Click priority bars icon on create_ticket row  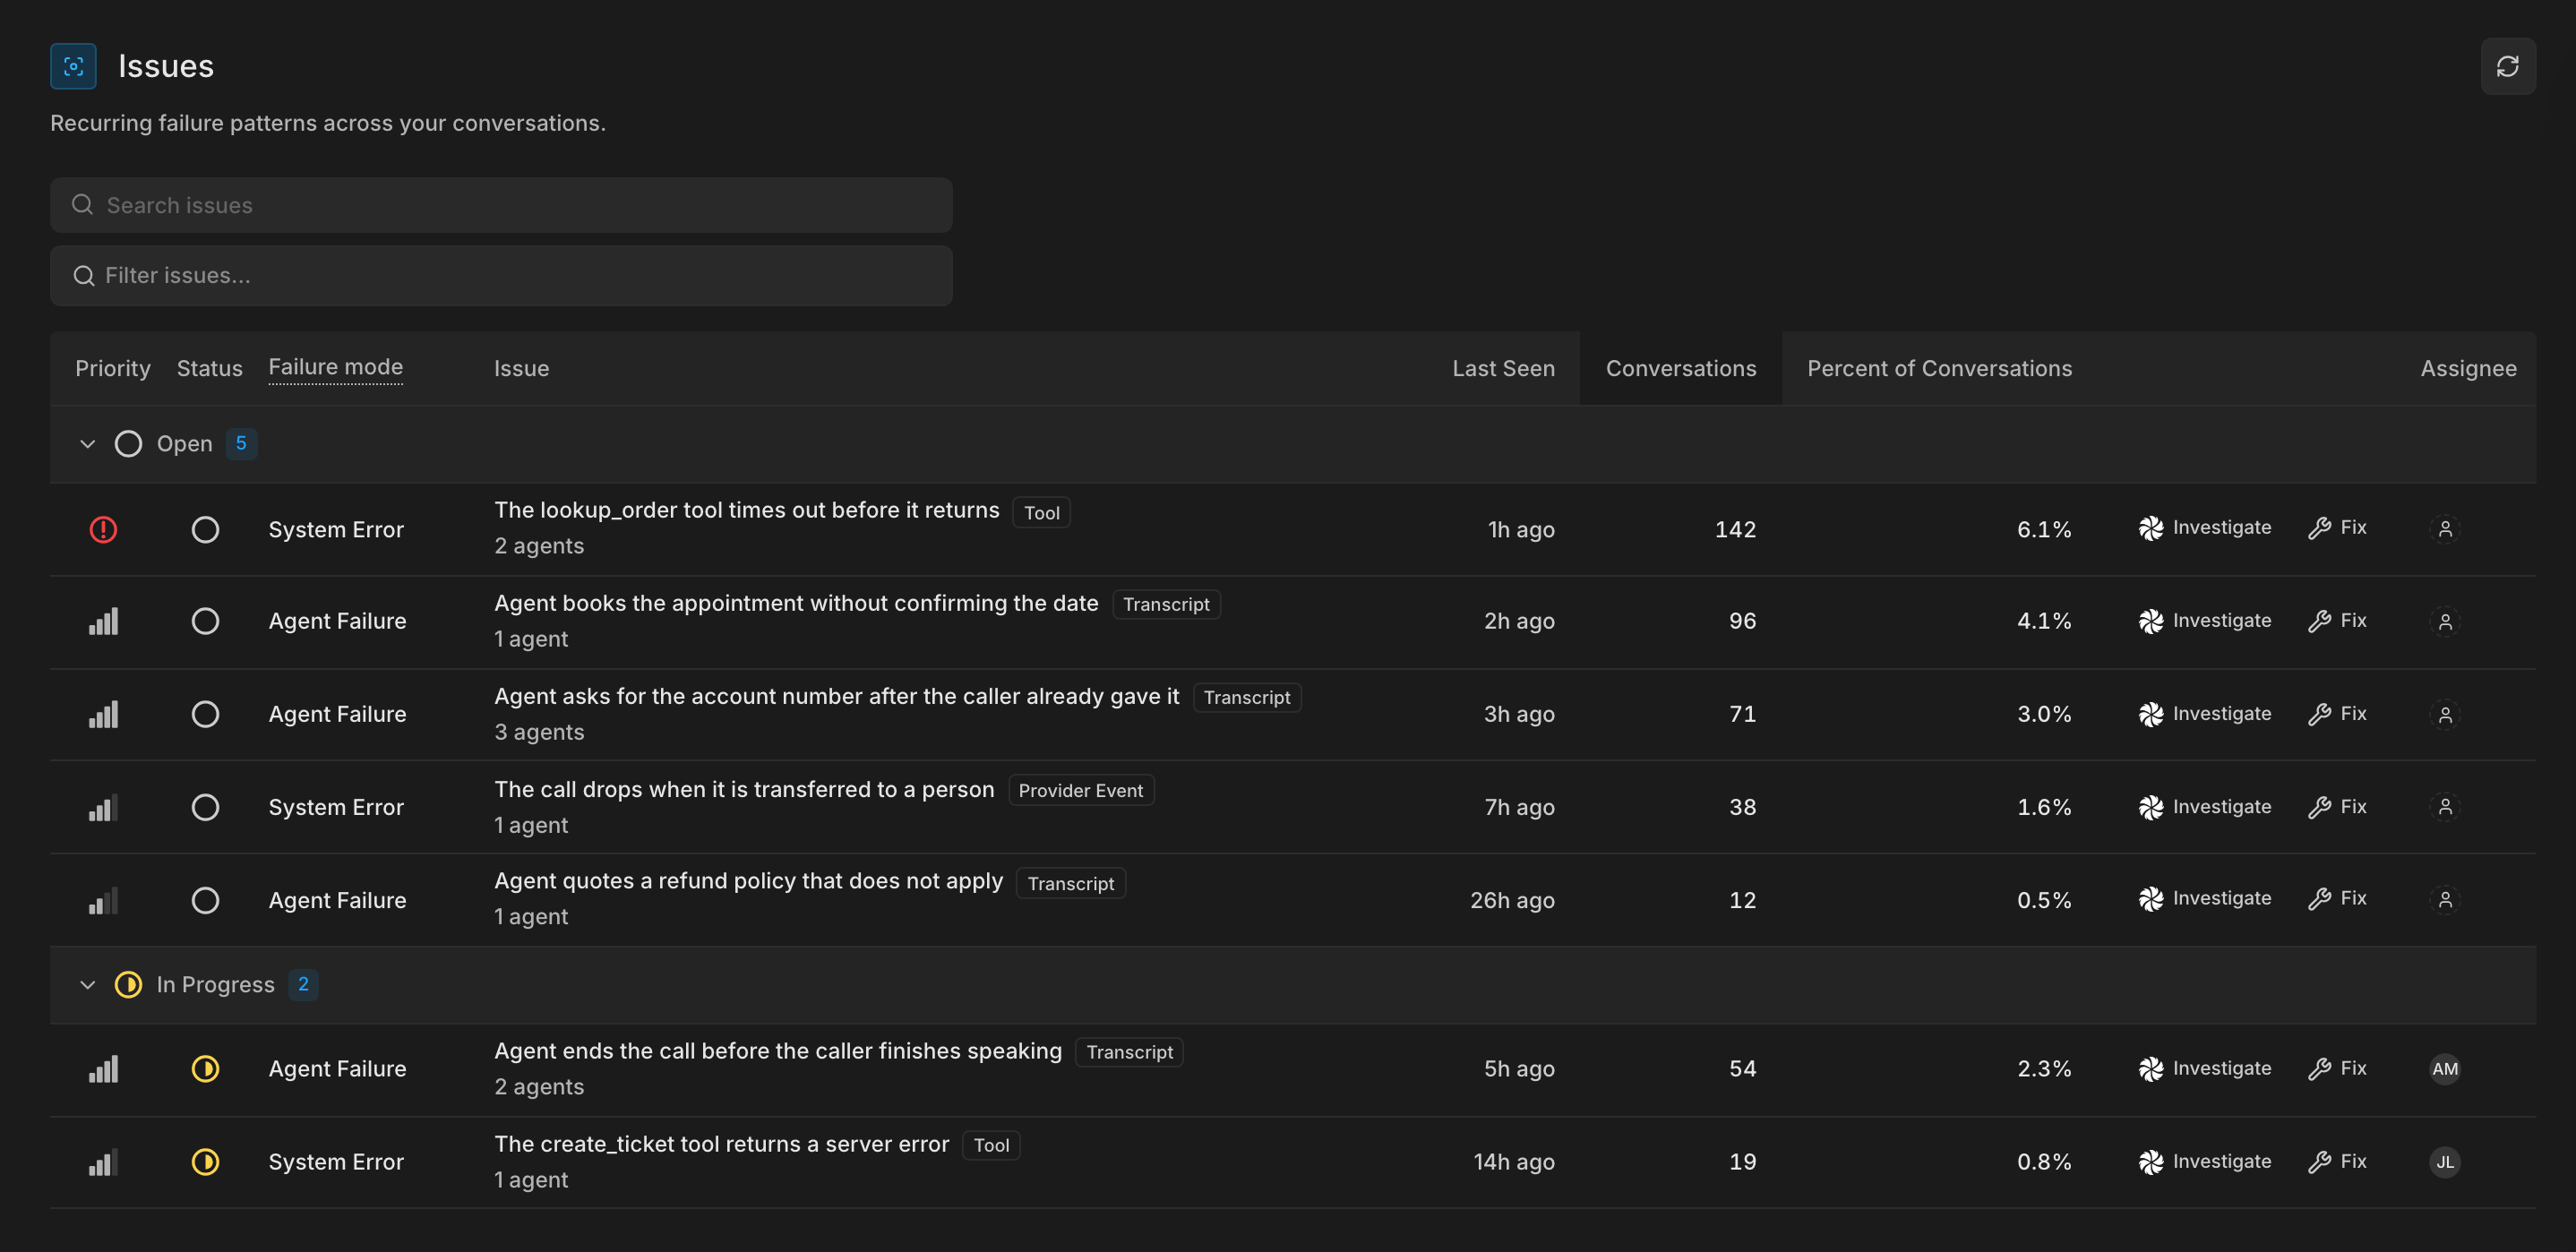pos(103,1161)
